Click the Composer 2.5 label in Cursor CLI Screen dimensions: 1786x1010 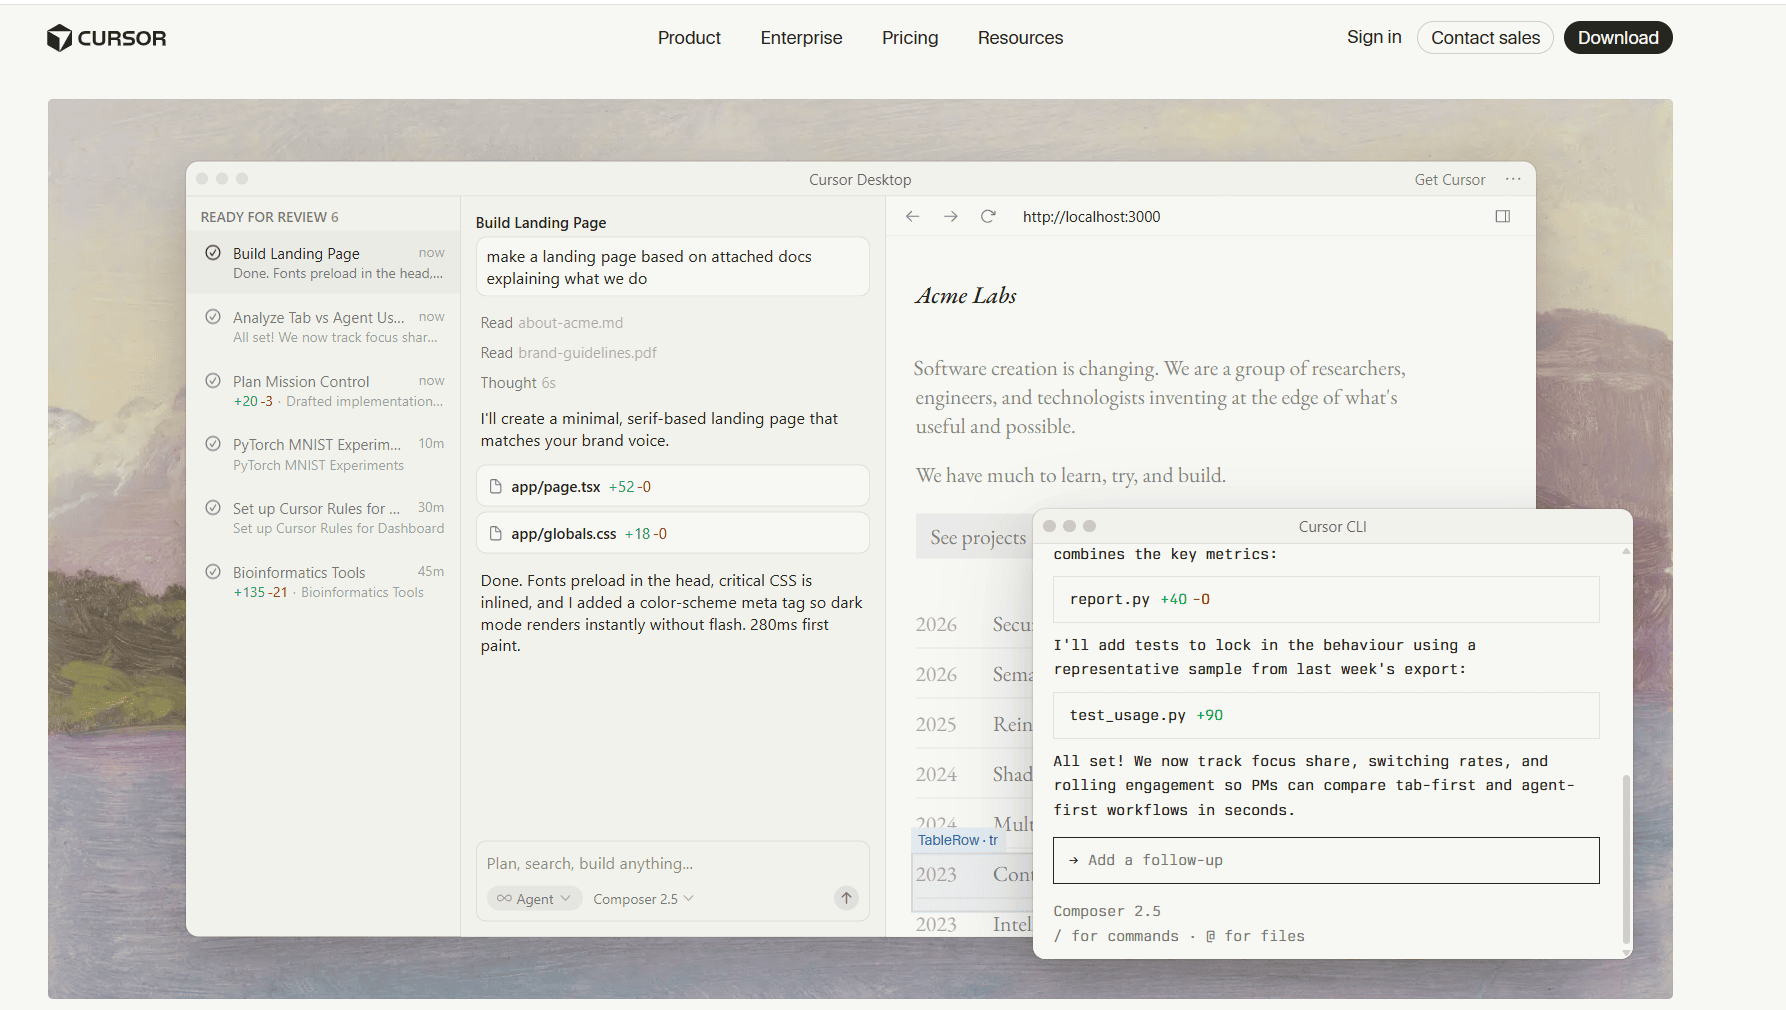1106,912
